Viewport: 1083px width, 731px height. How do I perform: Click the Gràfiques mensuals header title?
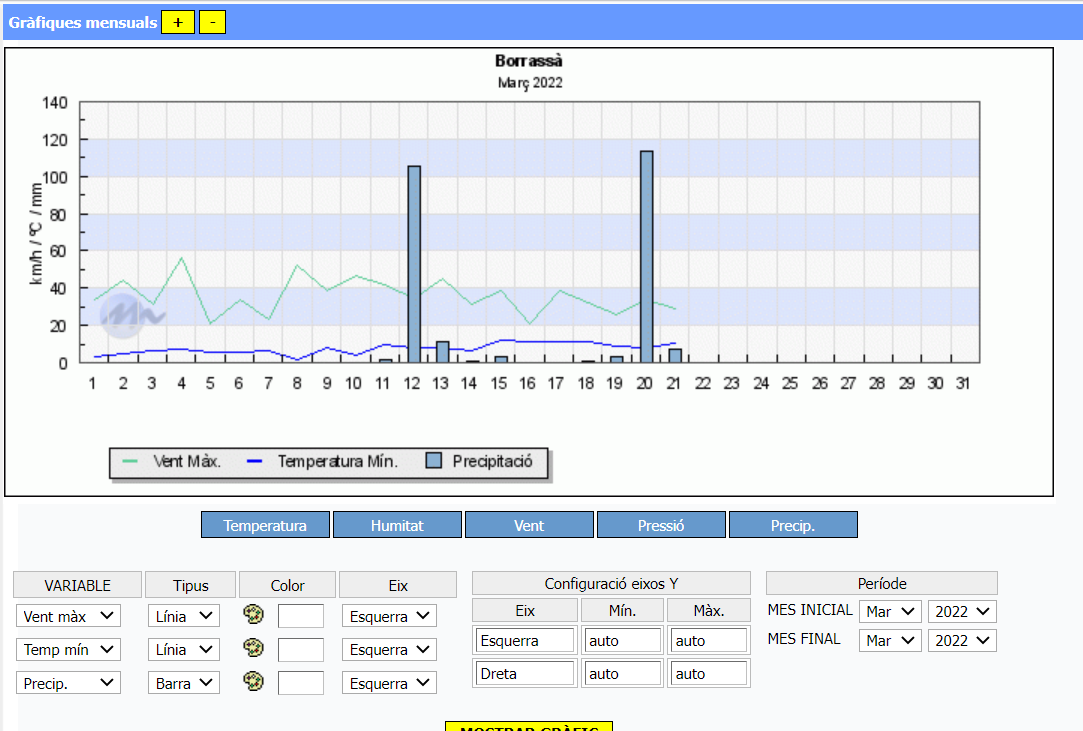pos(83,22)
